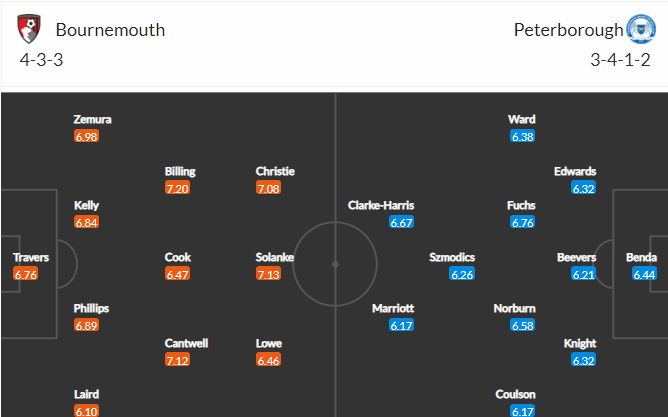Image resolution: width=668 pixels, height=417 pixels.
Task: Select Norburn's 6.58 rating badge
Action: point(522,325)
